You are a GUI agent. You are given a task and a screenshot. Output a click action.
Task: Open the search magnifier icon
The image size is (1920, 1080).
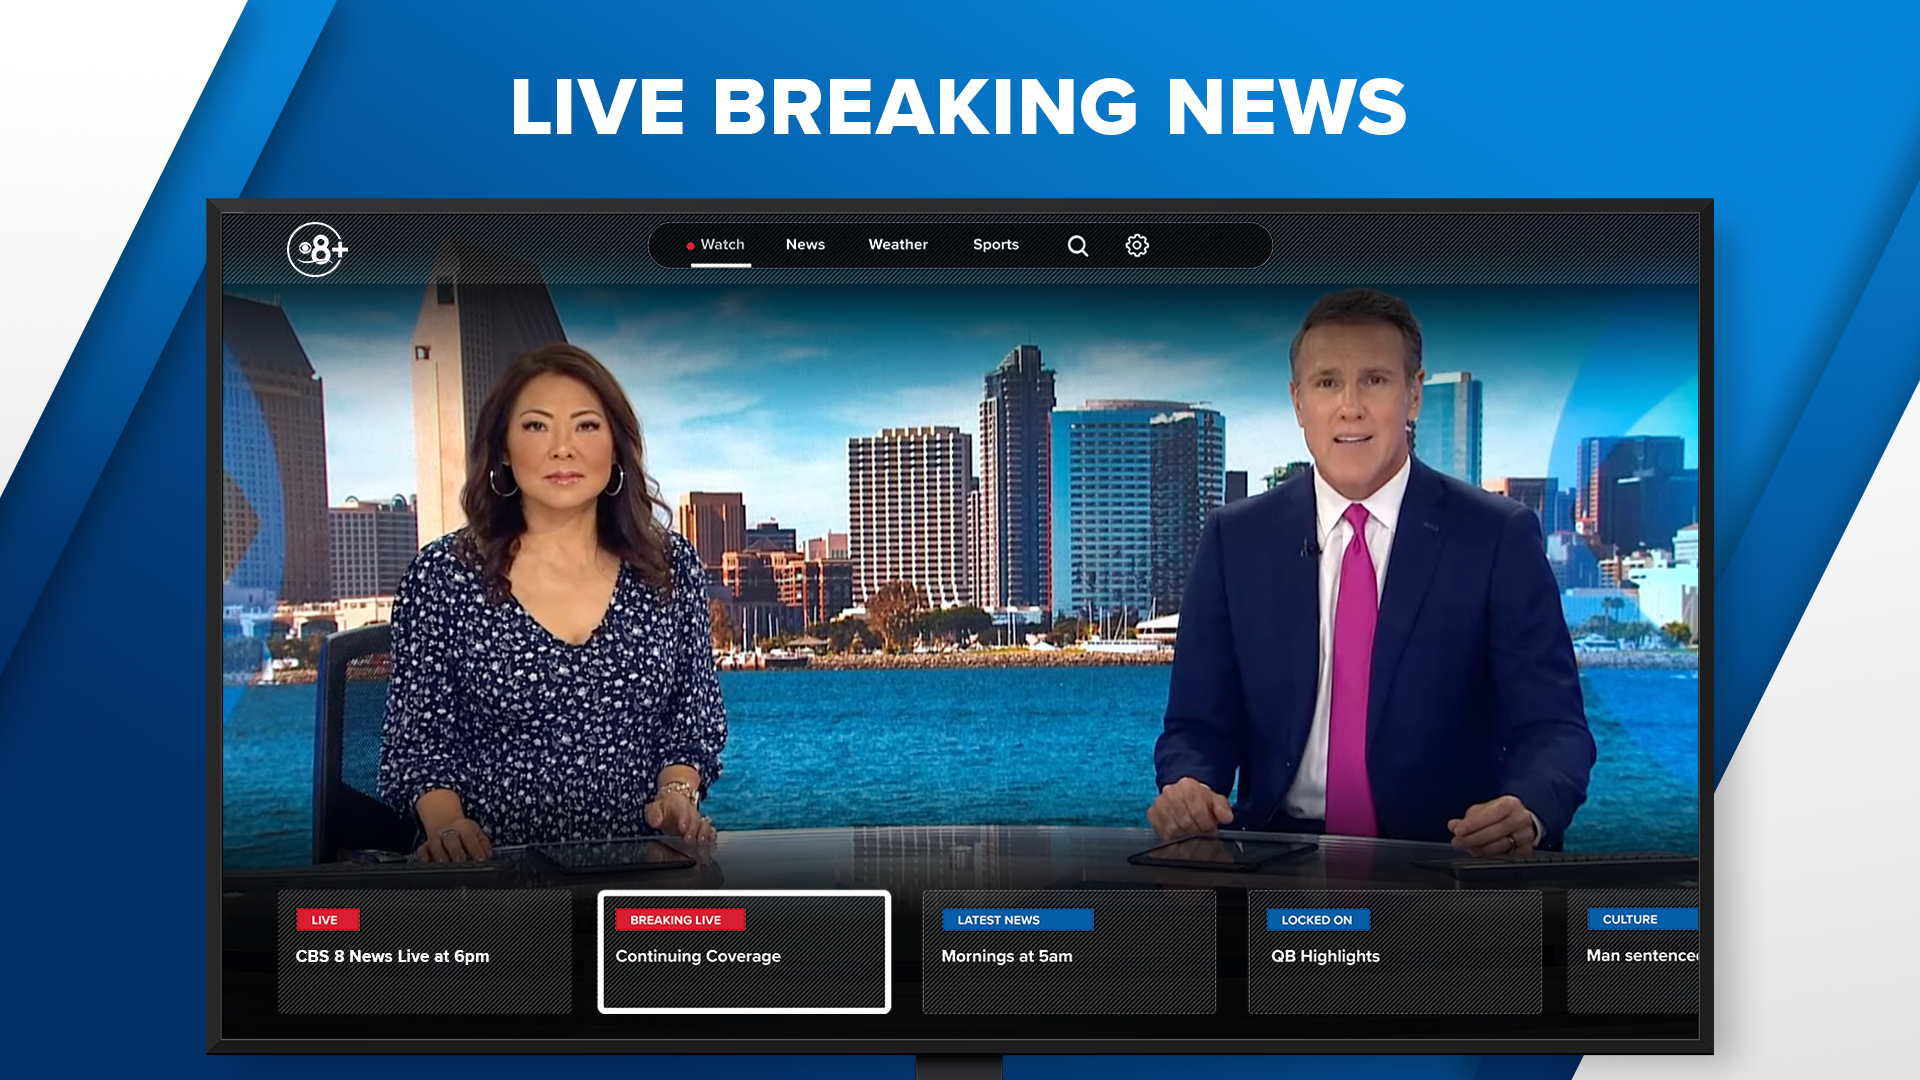pos(1077,246)
